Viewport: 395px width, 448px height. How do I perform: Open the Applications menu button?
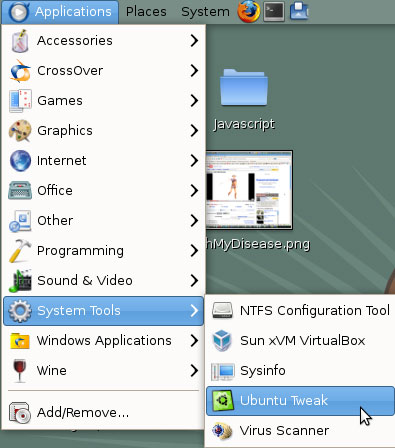60,12
